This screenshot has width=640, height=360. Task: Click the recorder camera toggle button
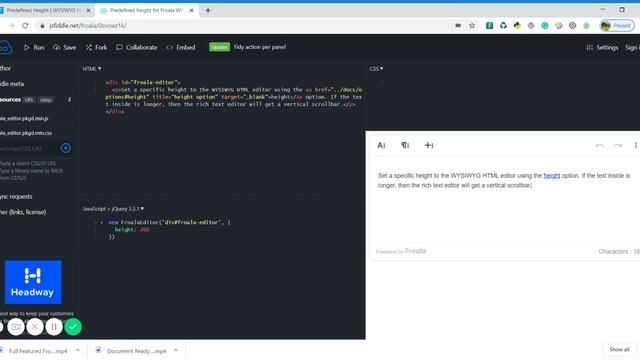click(x=16, y=327)
